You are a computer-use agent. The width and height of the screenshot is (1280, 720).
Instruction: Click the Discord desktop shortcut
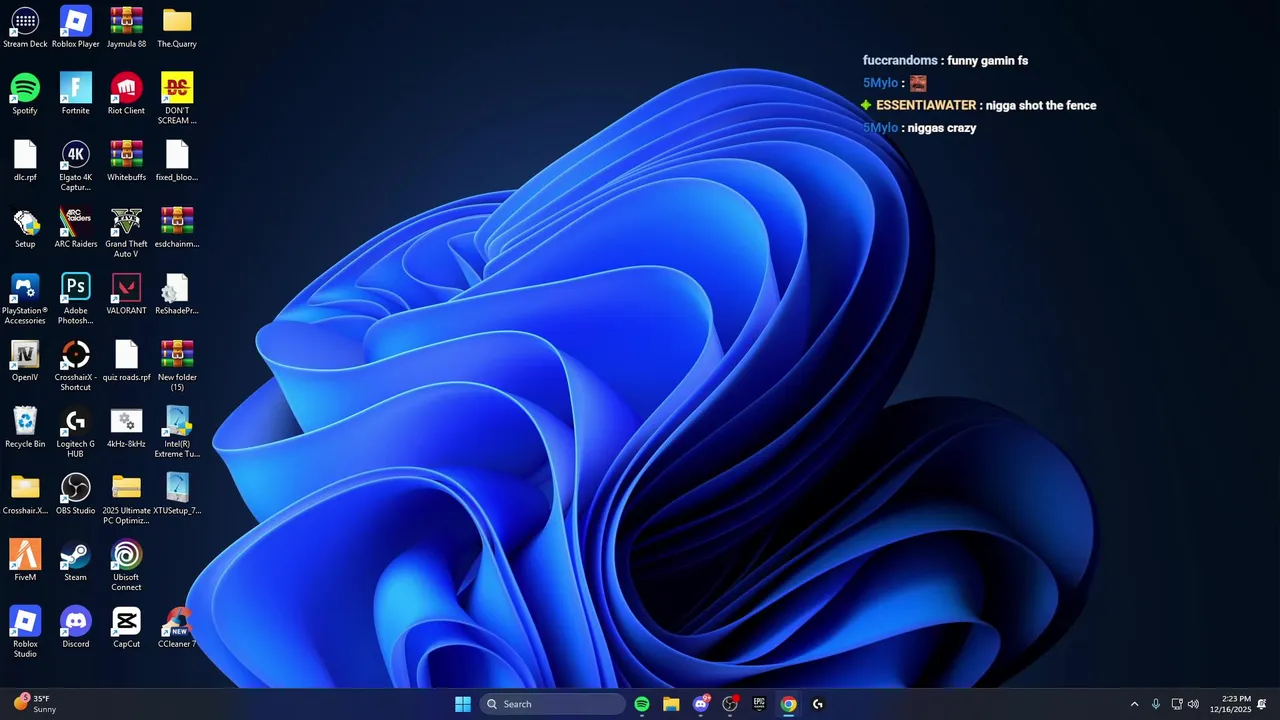click(x=76, y=628)
